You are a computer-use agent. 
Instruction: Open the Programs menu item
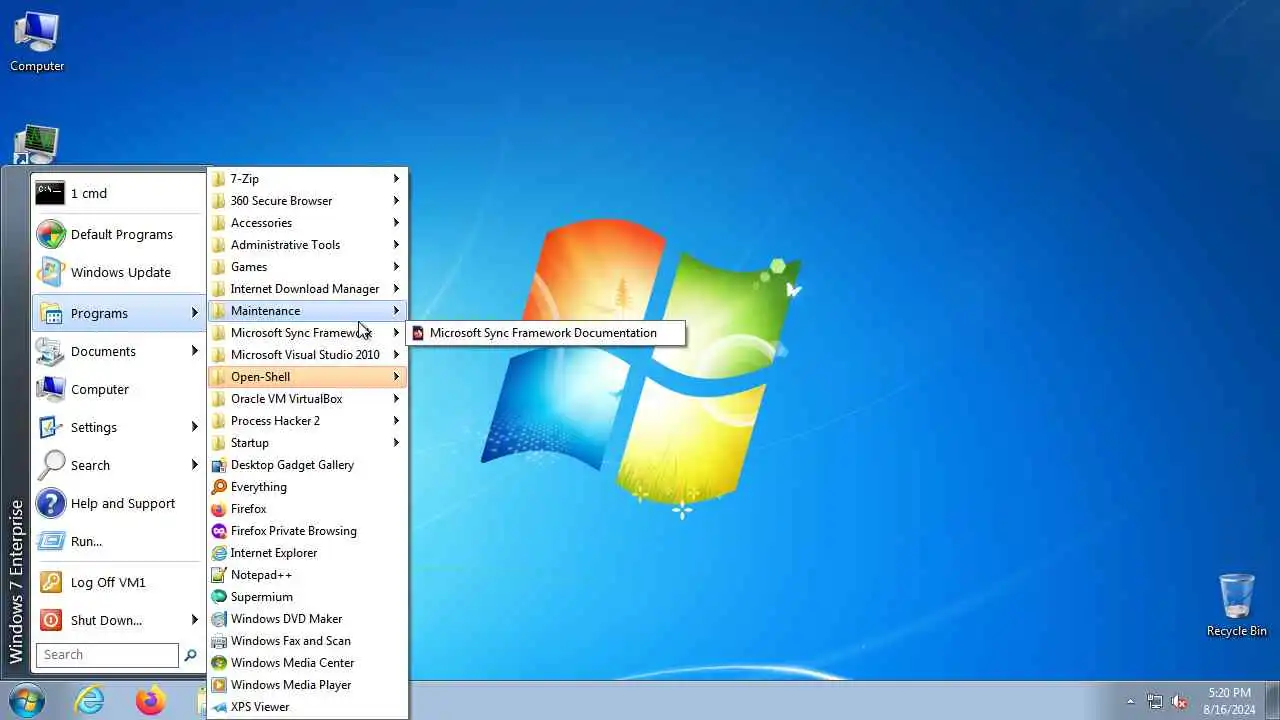[118, 313]
